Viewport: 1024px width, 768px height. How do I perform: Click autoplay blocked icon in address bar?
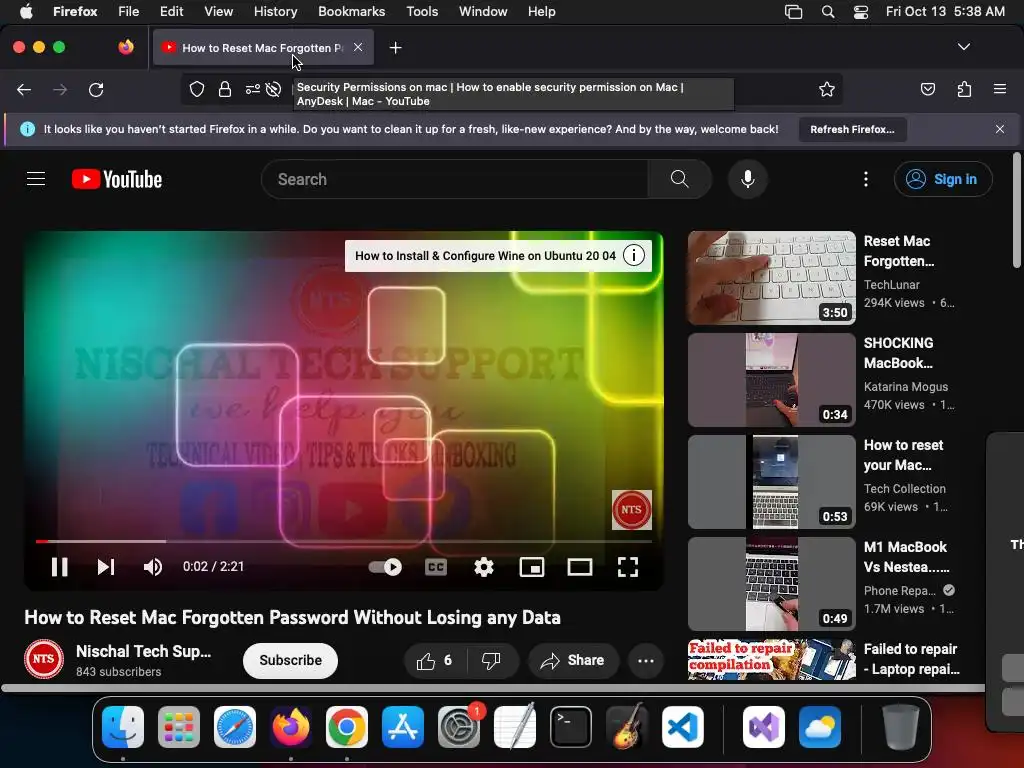(x=274, y=89)
